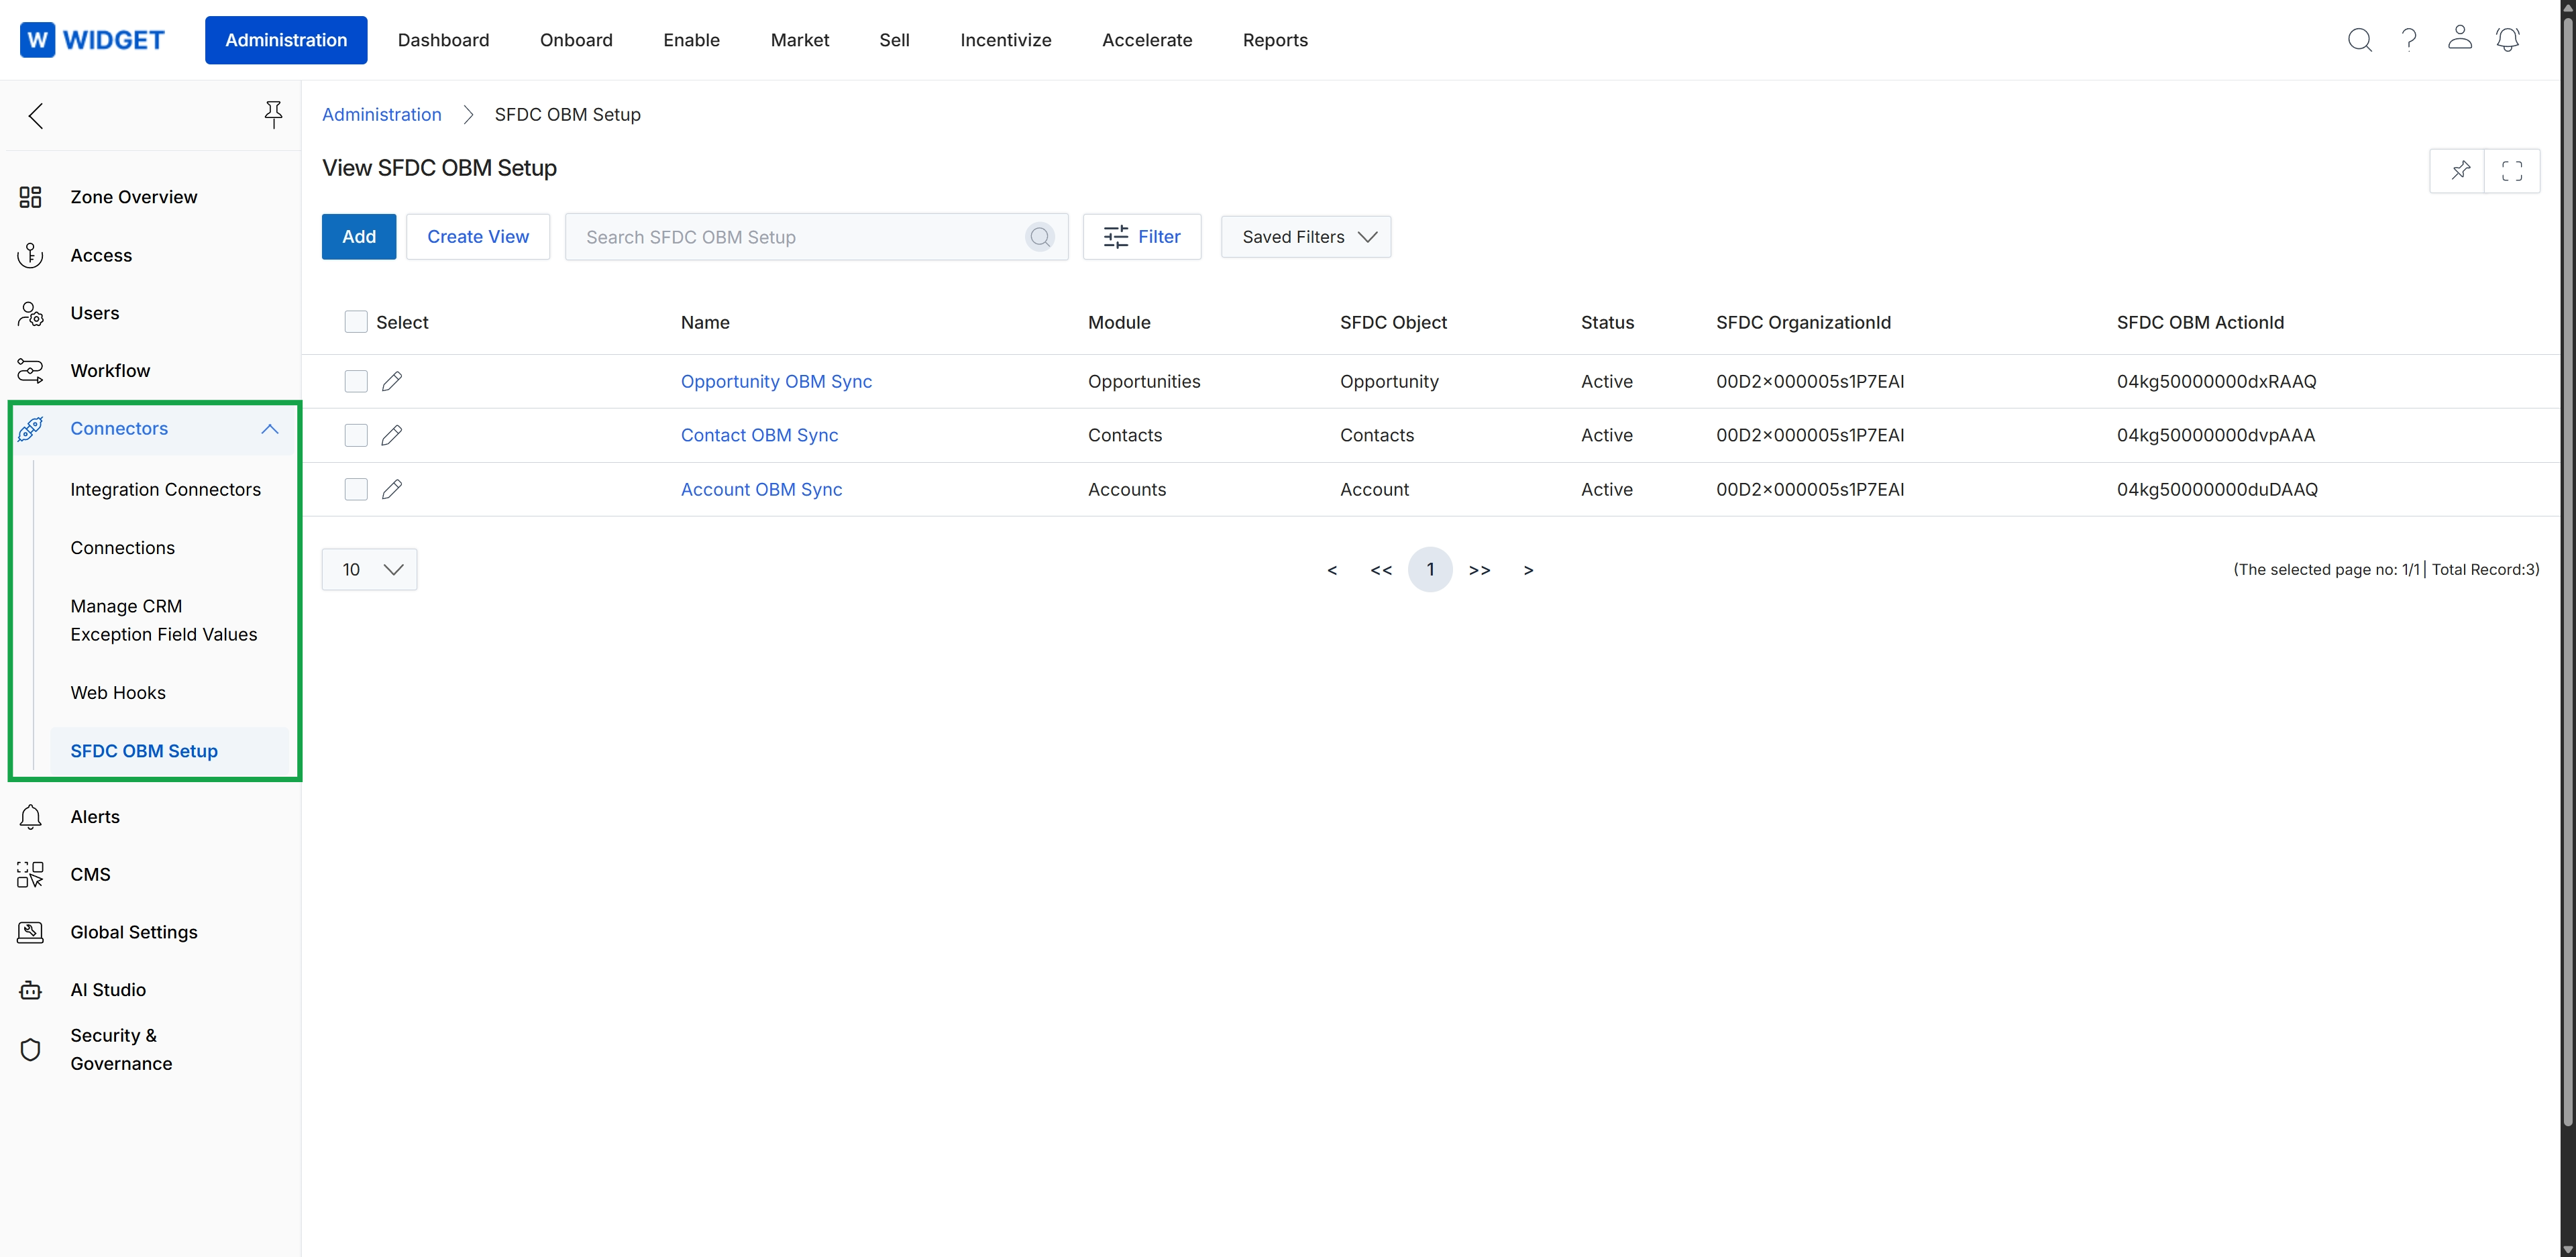Click the << pagination button
Screen dimensions: 2576x1257
(1381, 570)
